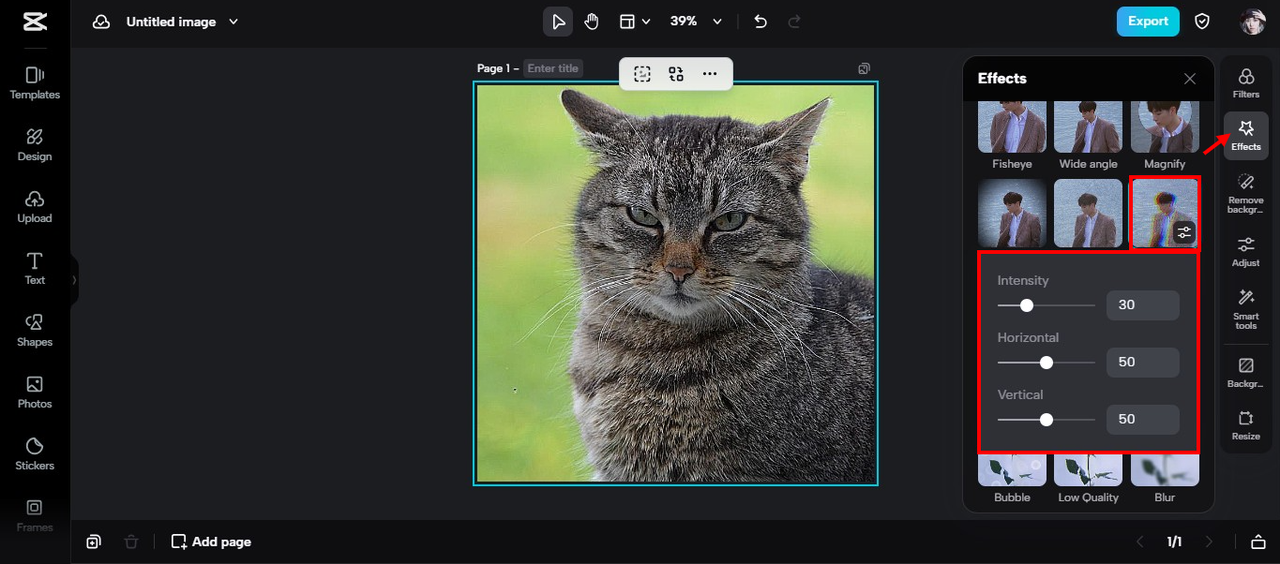Click the Horizontal slider handle
Image resolution: width=1280 pixels, height=564 pixels.
click(1046, 362)
